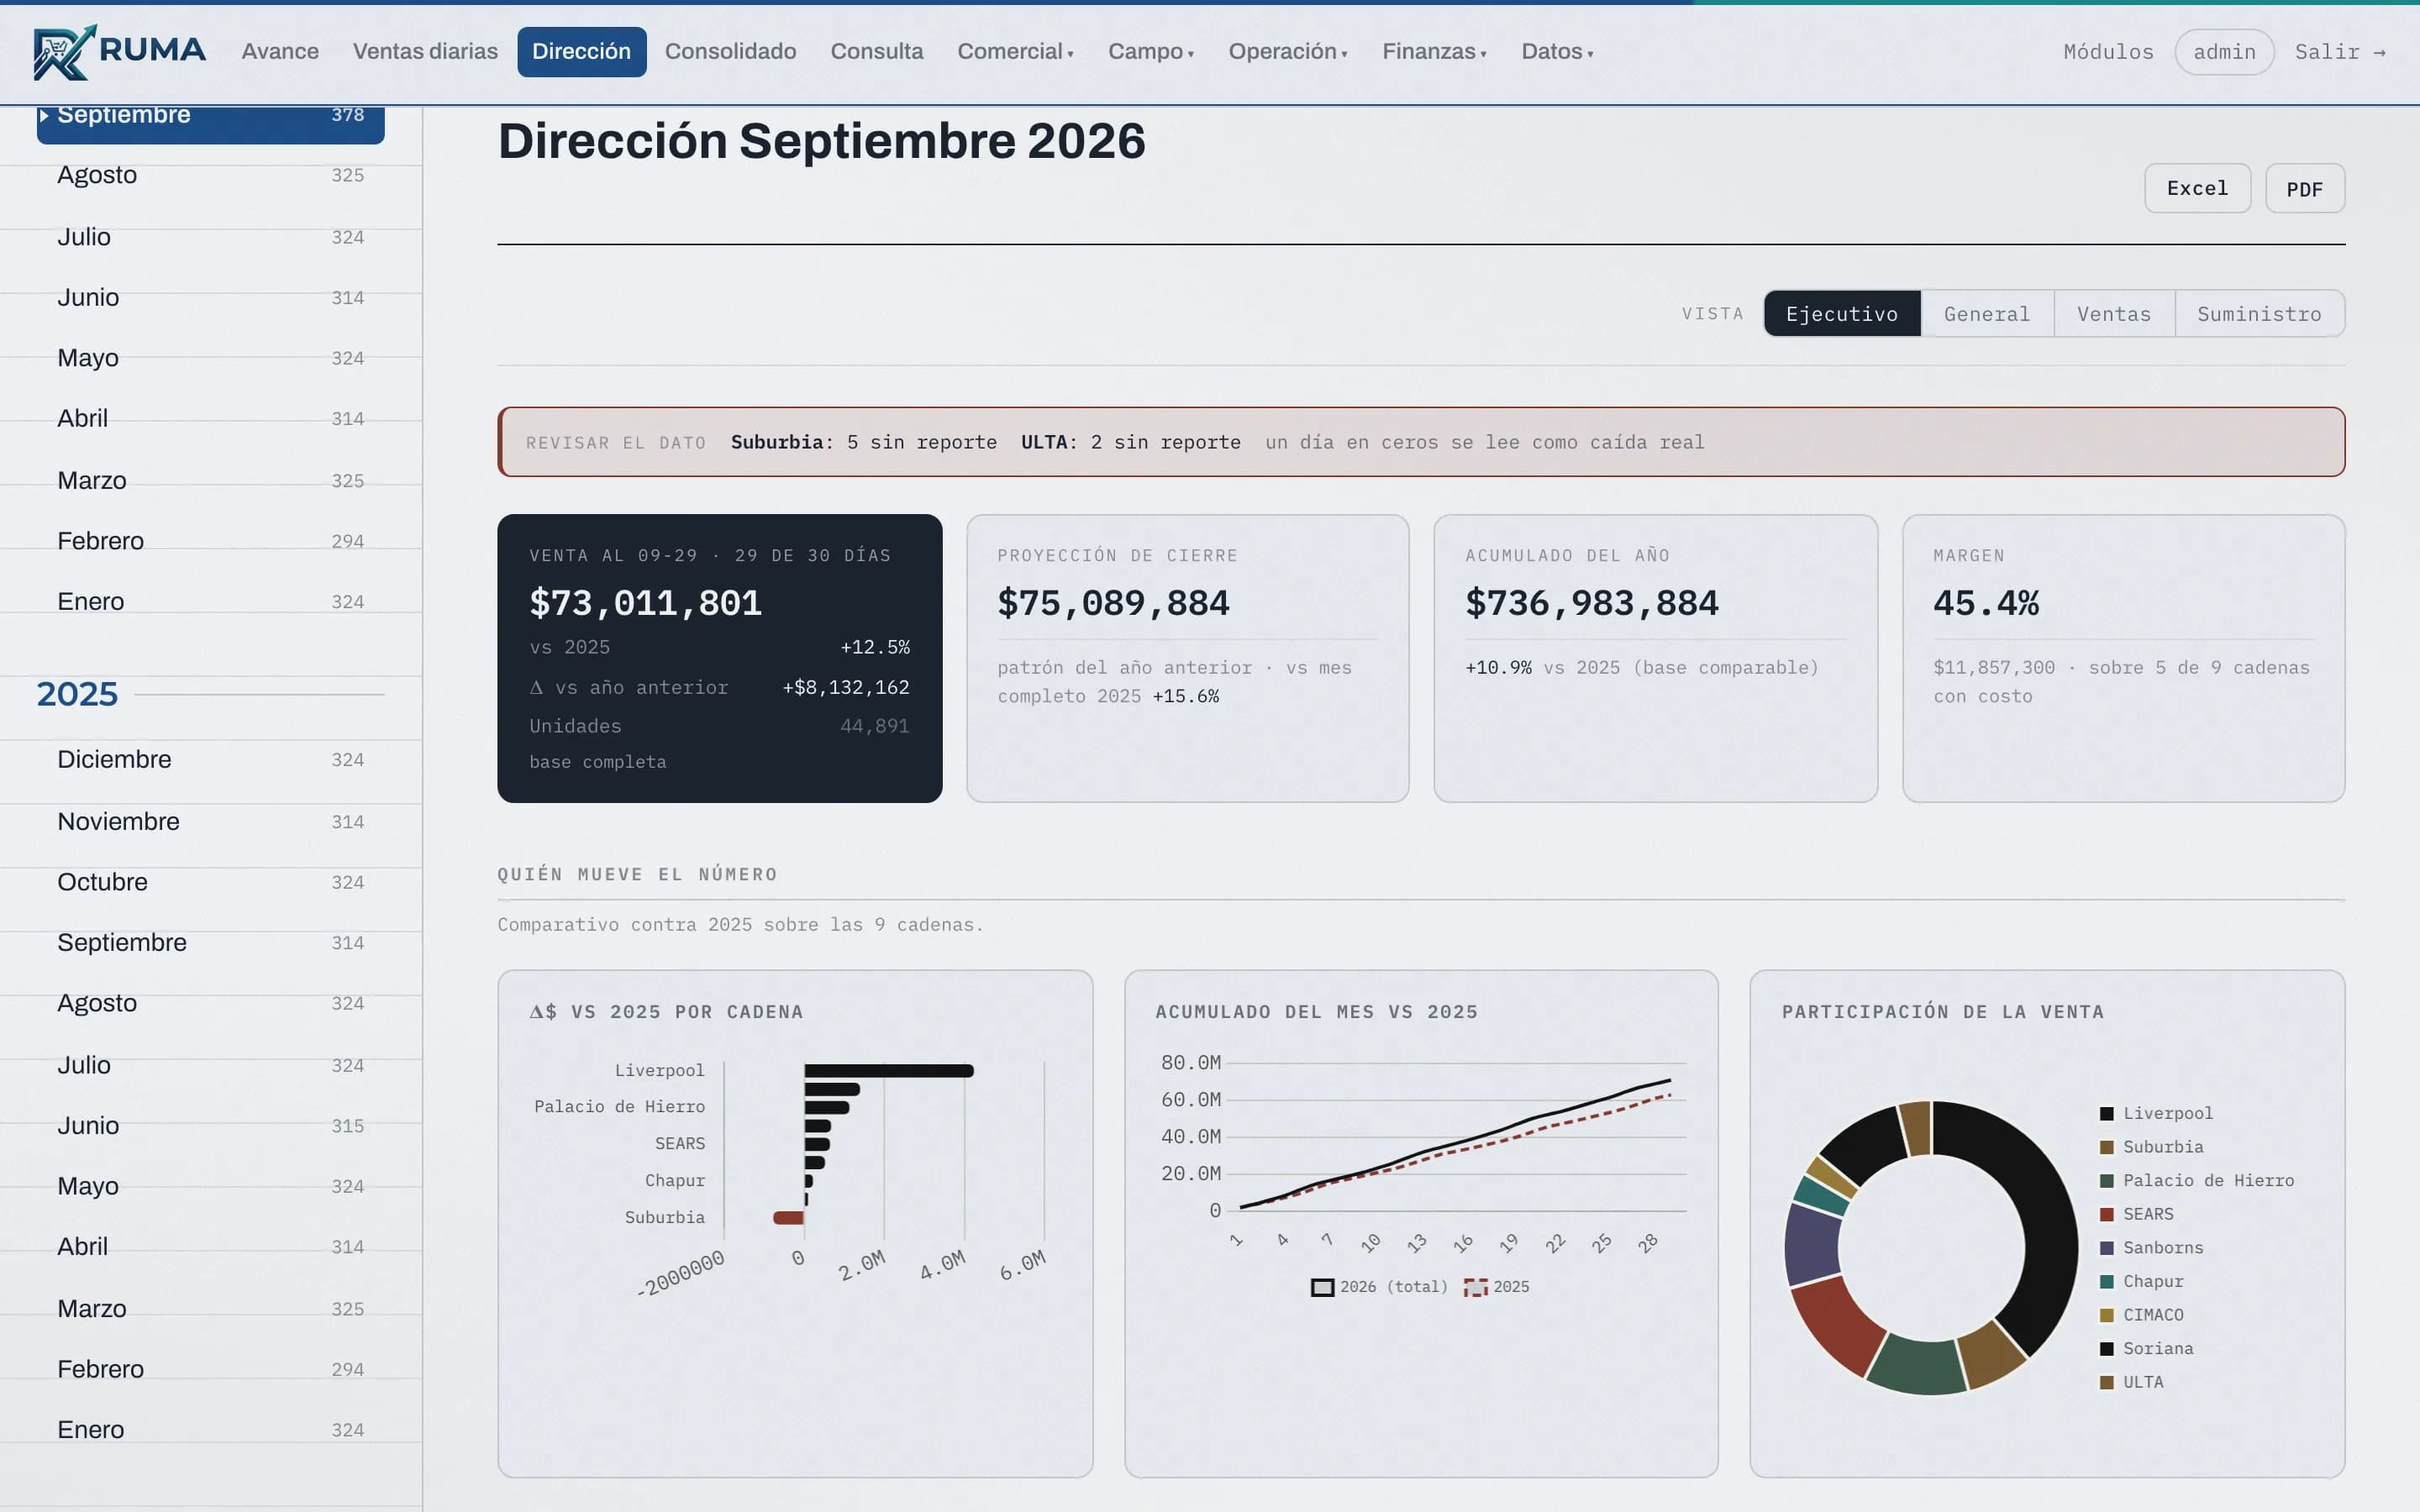Switch to the General view
The height and width of the screenshot is (1512, 2420).
[x=1987, y=314]
